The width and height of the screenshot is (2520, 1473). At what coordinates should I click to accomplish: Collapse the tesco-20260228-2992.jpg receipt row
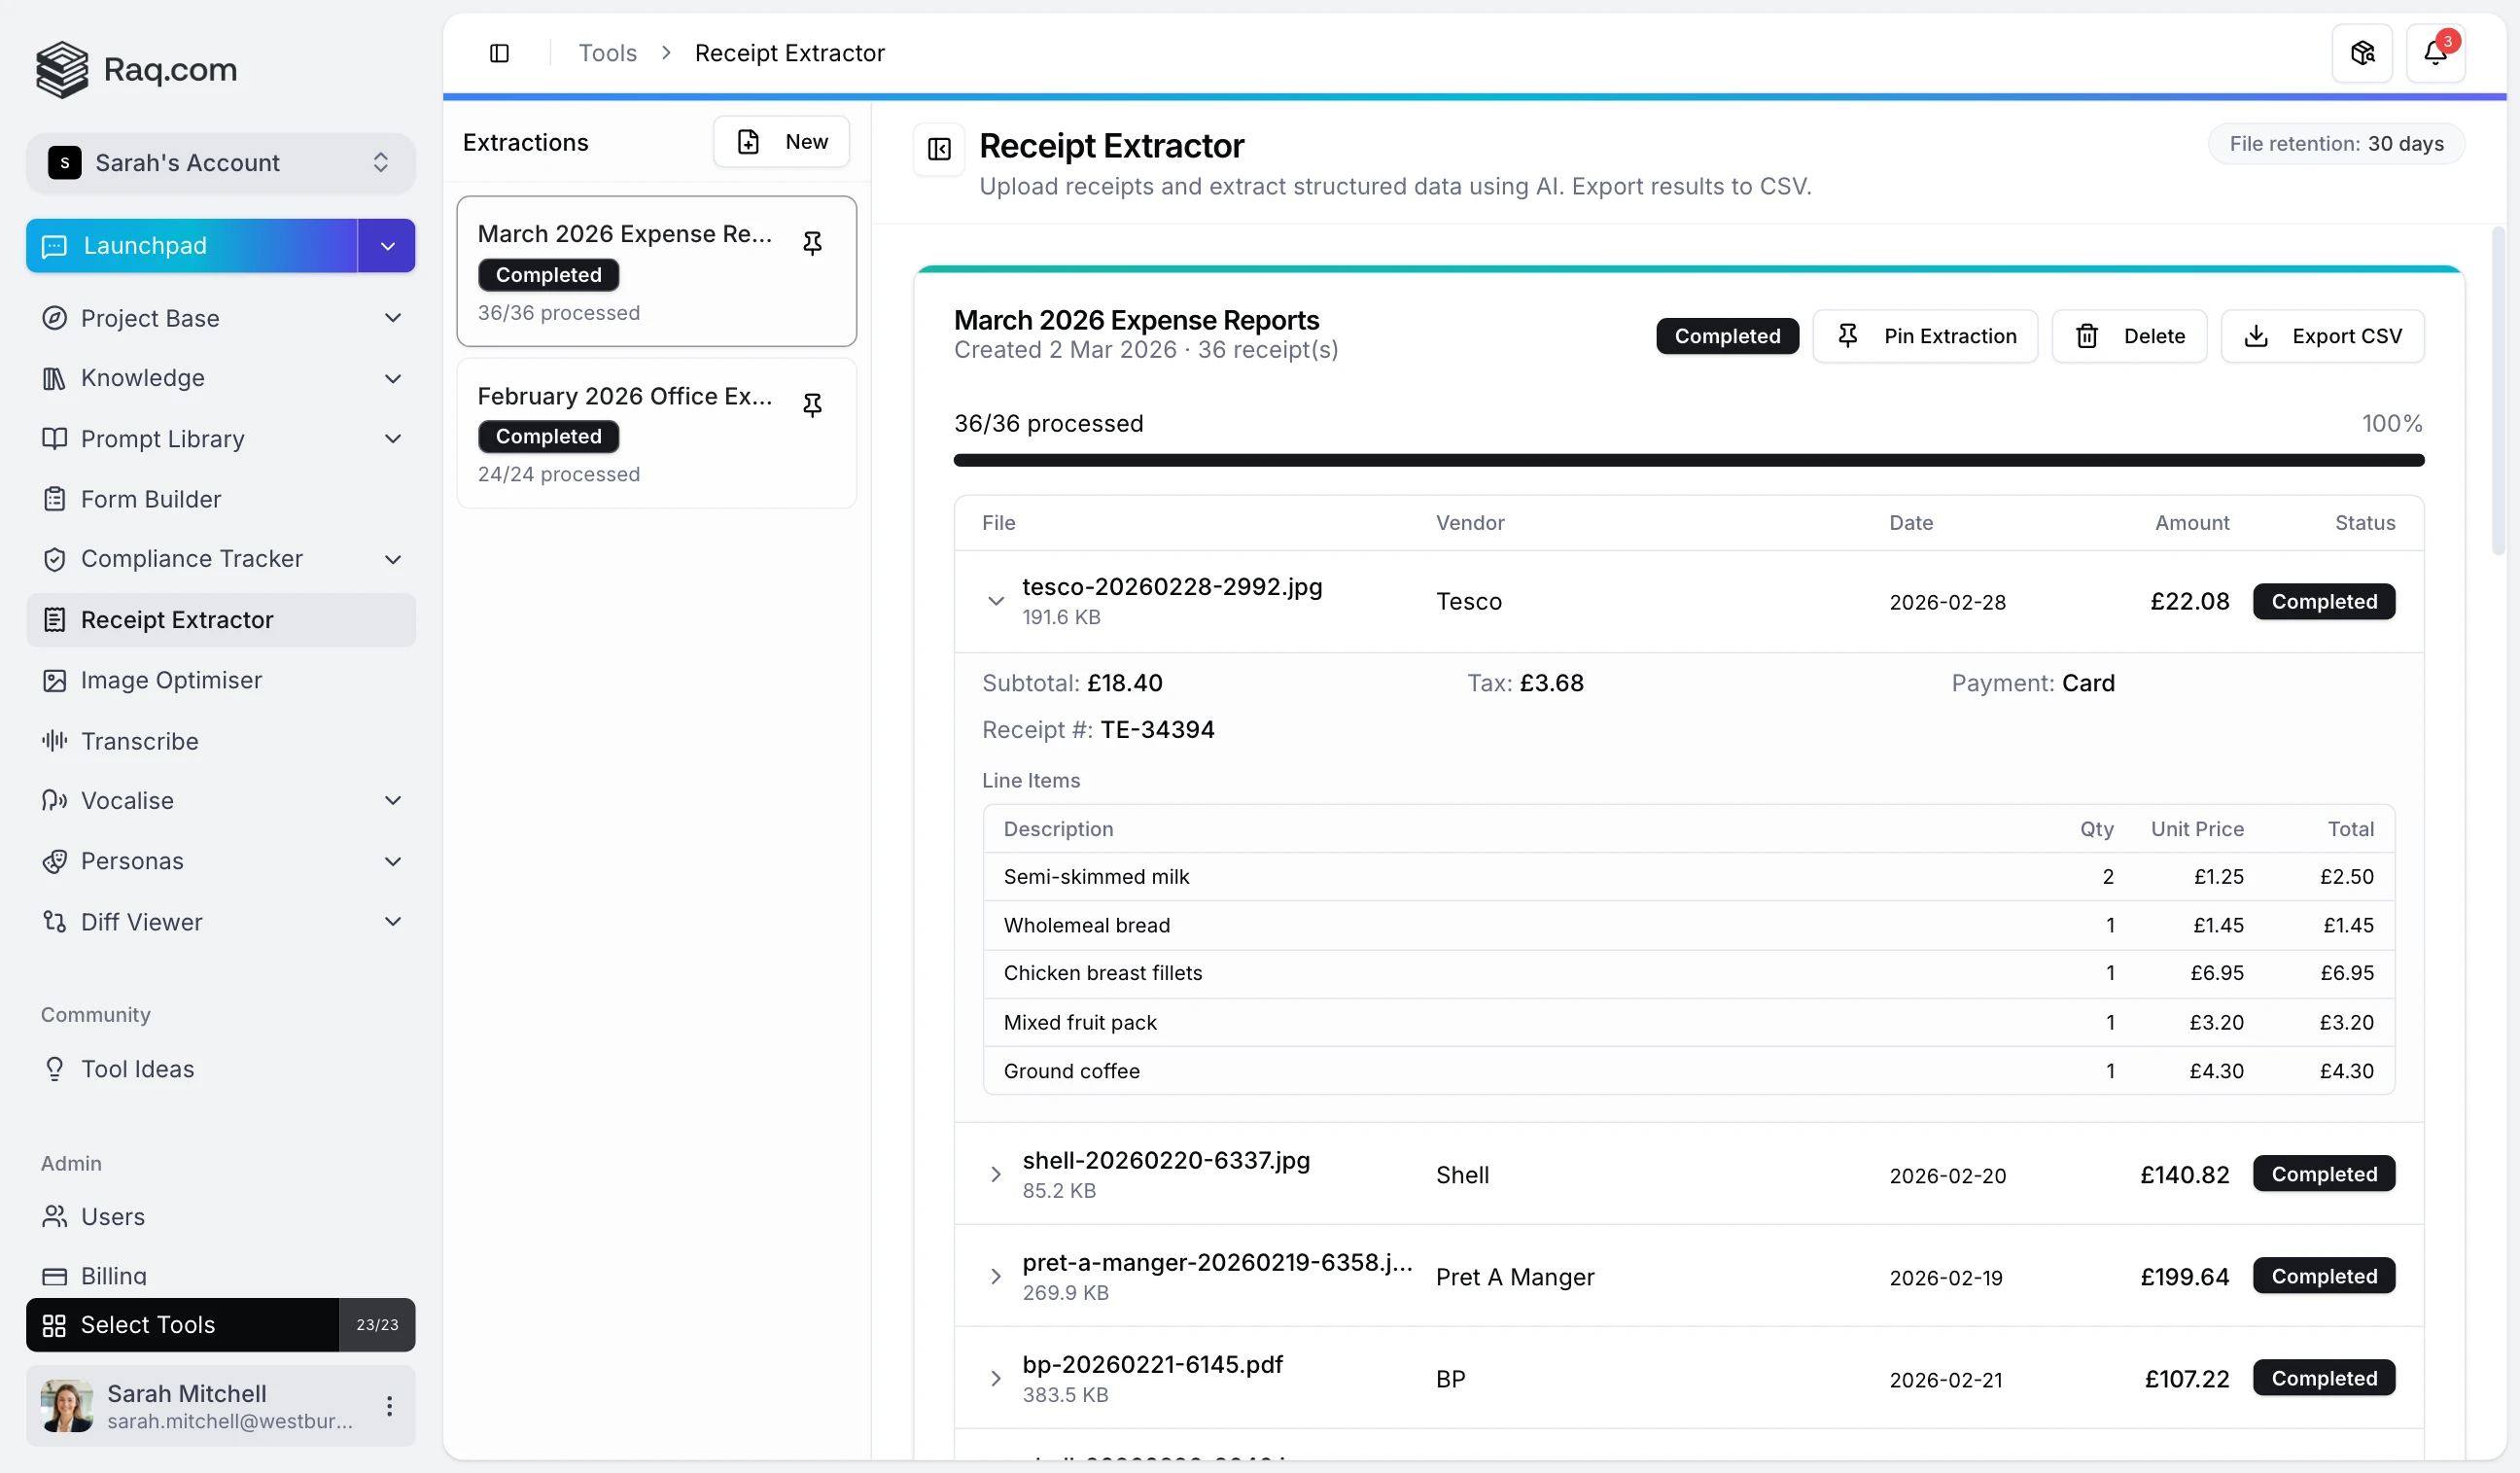995,601
